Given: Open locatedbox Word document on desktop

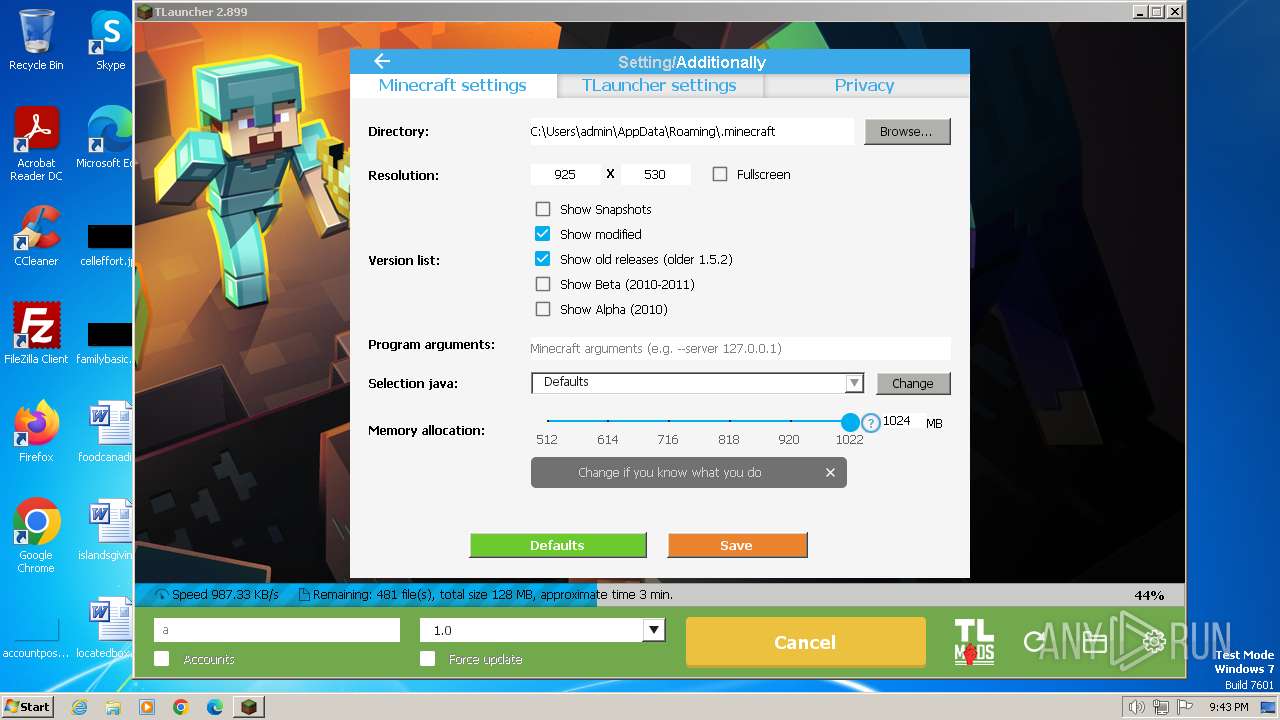Looking at the screenshot, I should tap(108, 628).
